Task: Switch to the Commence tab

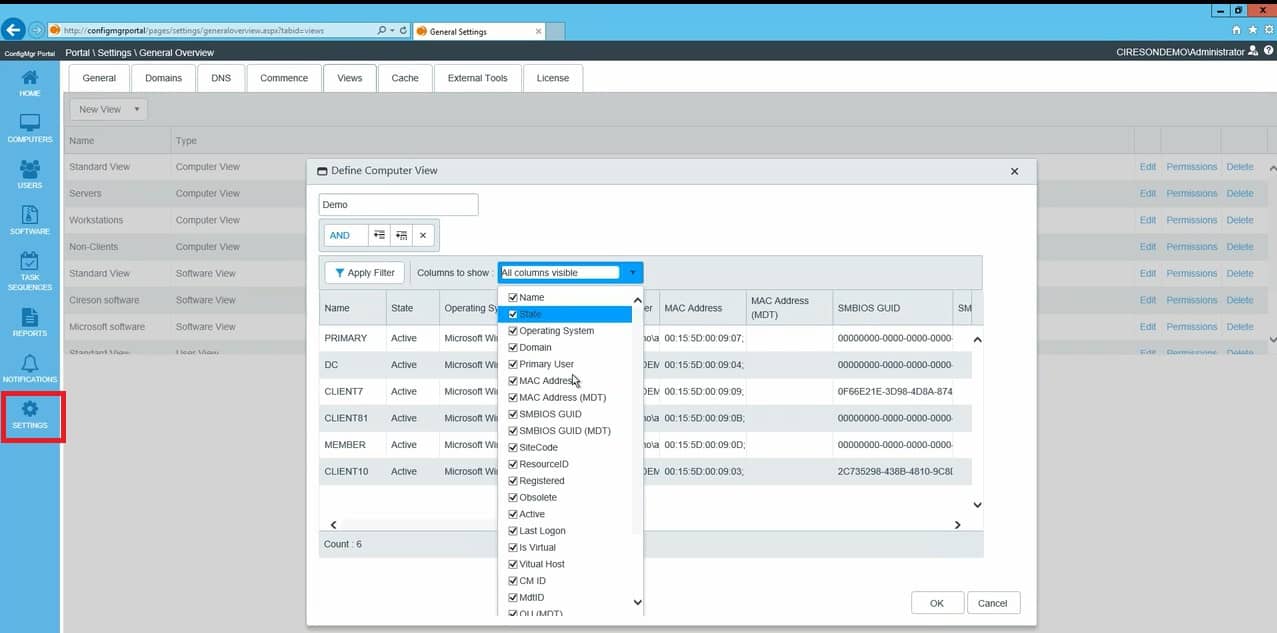Action: click(x=284, y=78)
